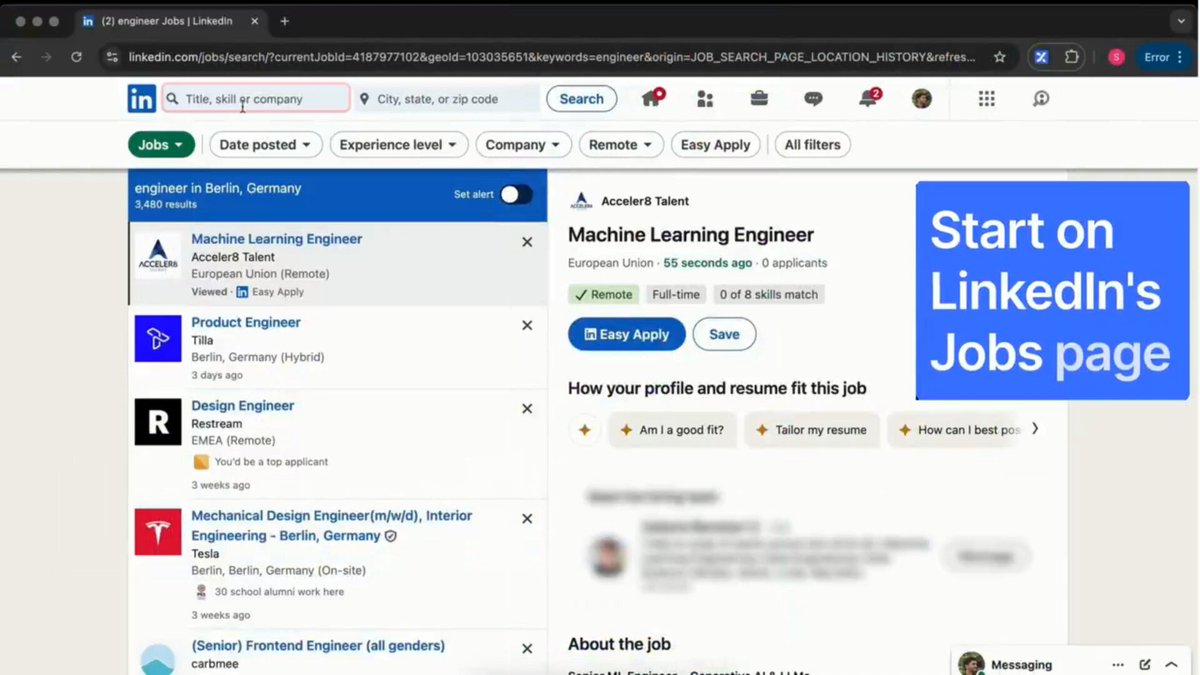Click the circular icon after the apps grid
This screenshot has width=1200, height=675.
(x=1041, y=99)
